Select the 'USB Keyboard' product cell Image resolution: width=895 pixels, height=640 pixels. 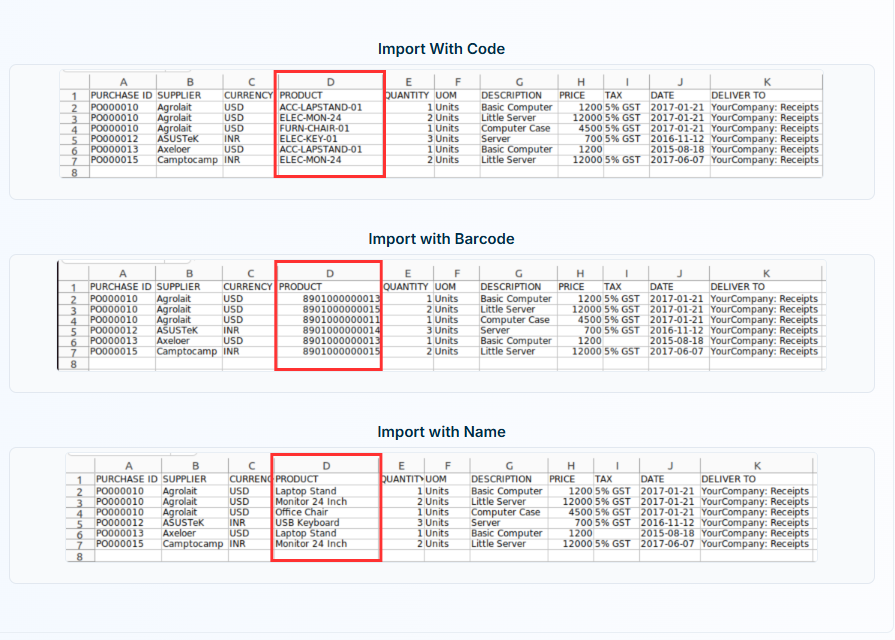pyautogui.click(x=307, y=522)
